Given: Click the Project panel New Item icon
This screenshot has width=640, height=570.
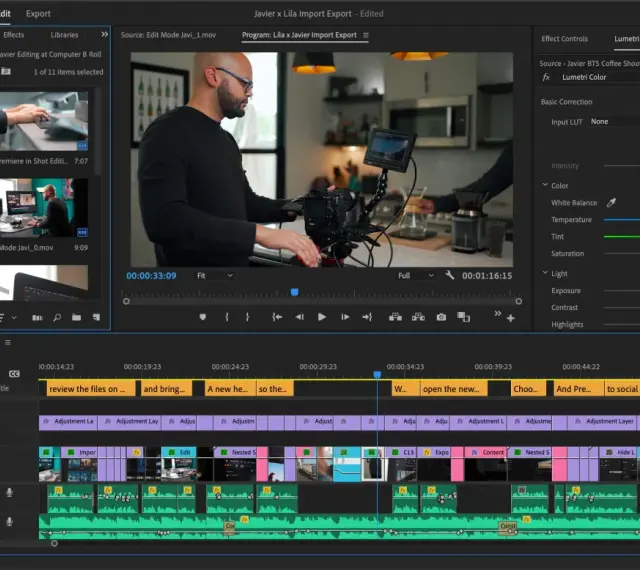Looking at the screenshot, I should [96, 317].
